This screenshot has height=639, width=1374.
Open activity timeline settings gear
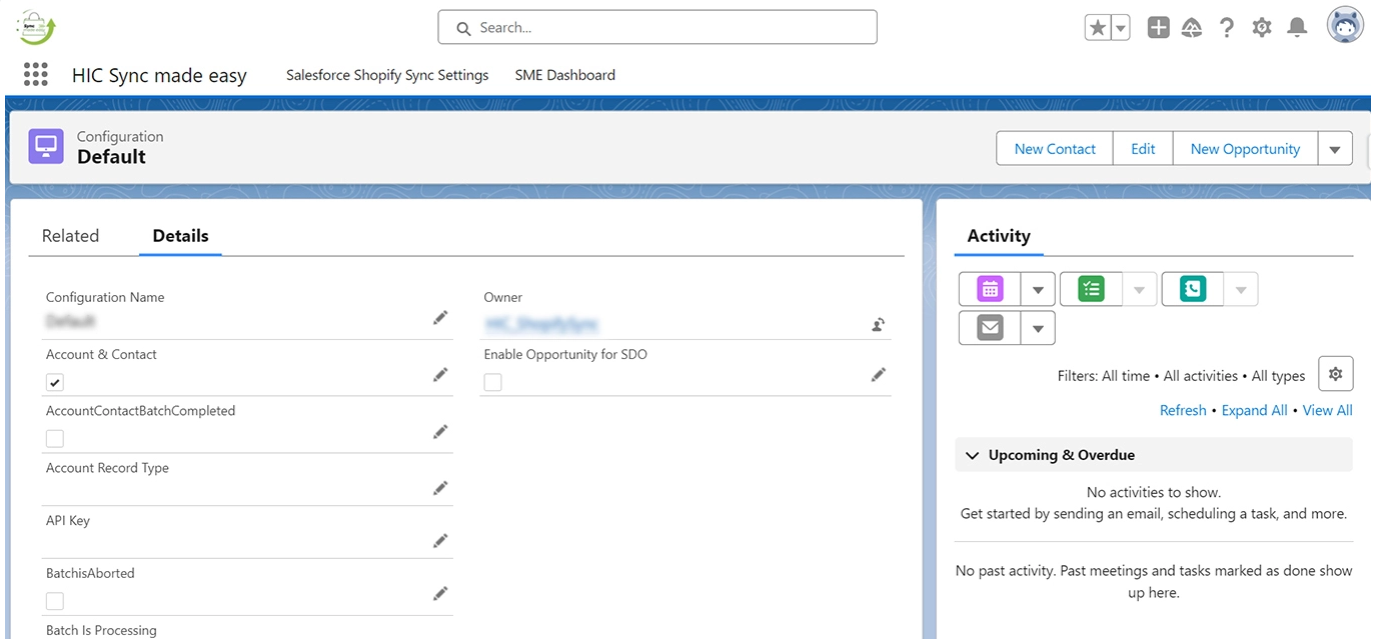(x=1335, y=374)
